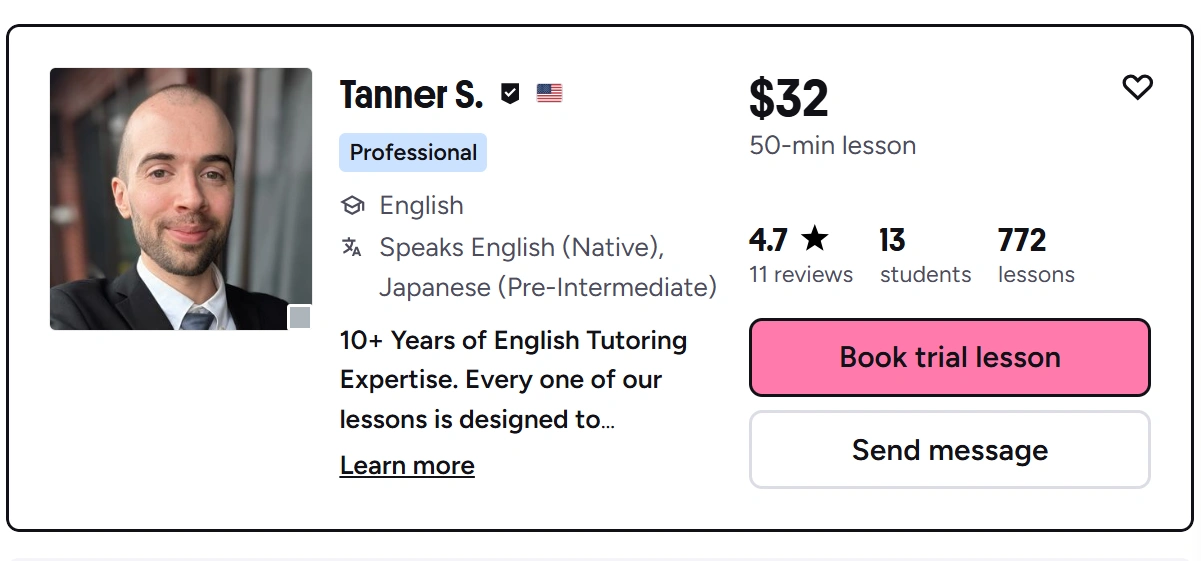Click the 50-min lesson label
The height and width of the screenshot is (561, 1201).
coord(832,146)
